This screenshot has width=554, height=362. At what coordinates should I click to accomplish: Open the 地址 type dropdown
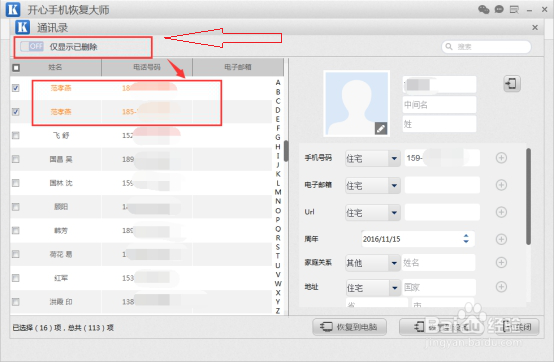[x=373, y=288]
